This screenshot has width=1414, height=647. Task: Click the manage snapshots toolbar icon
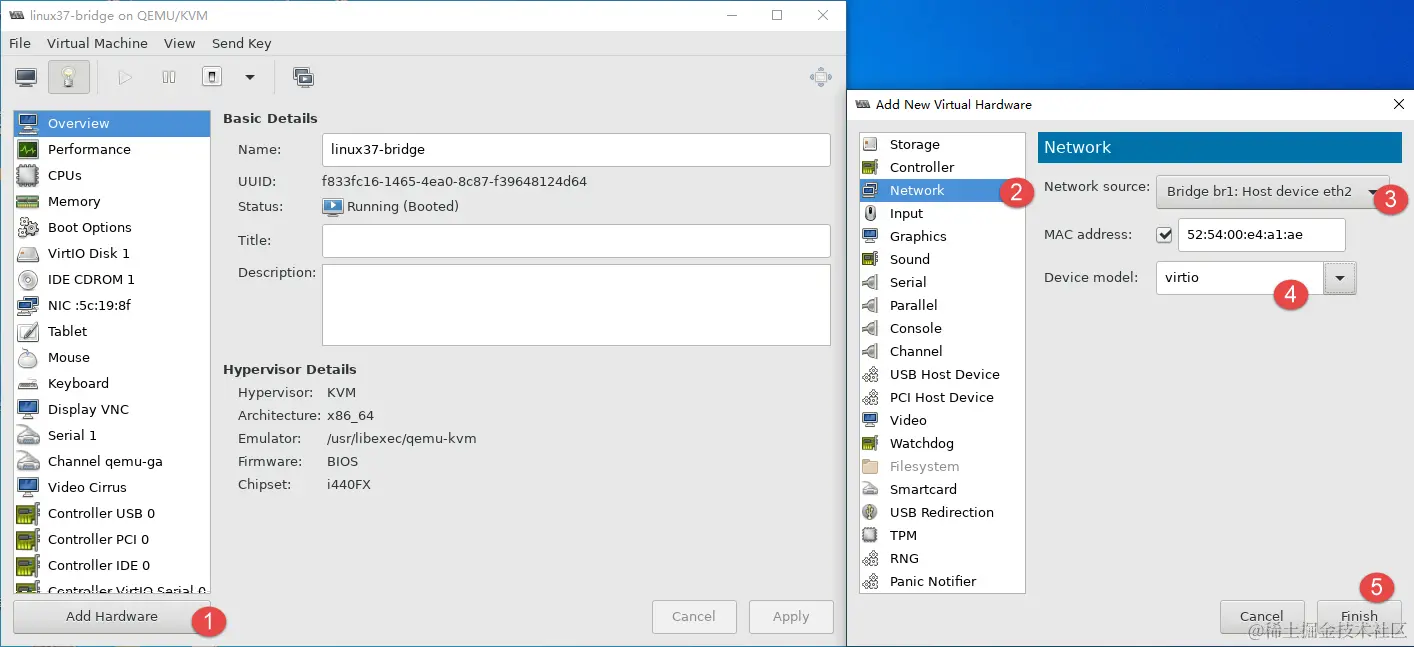(x=303, y=77)
